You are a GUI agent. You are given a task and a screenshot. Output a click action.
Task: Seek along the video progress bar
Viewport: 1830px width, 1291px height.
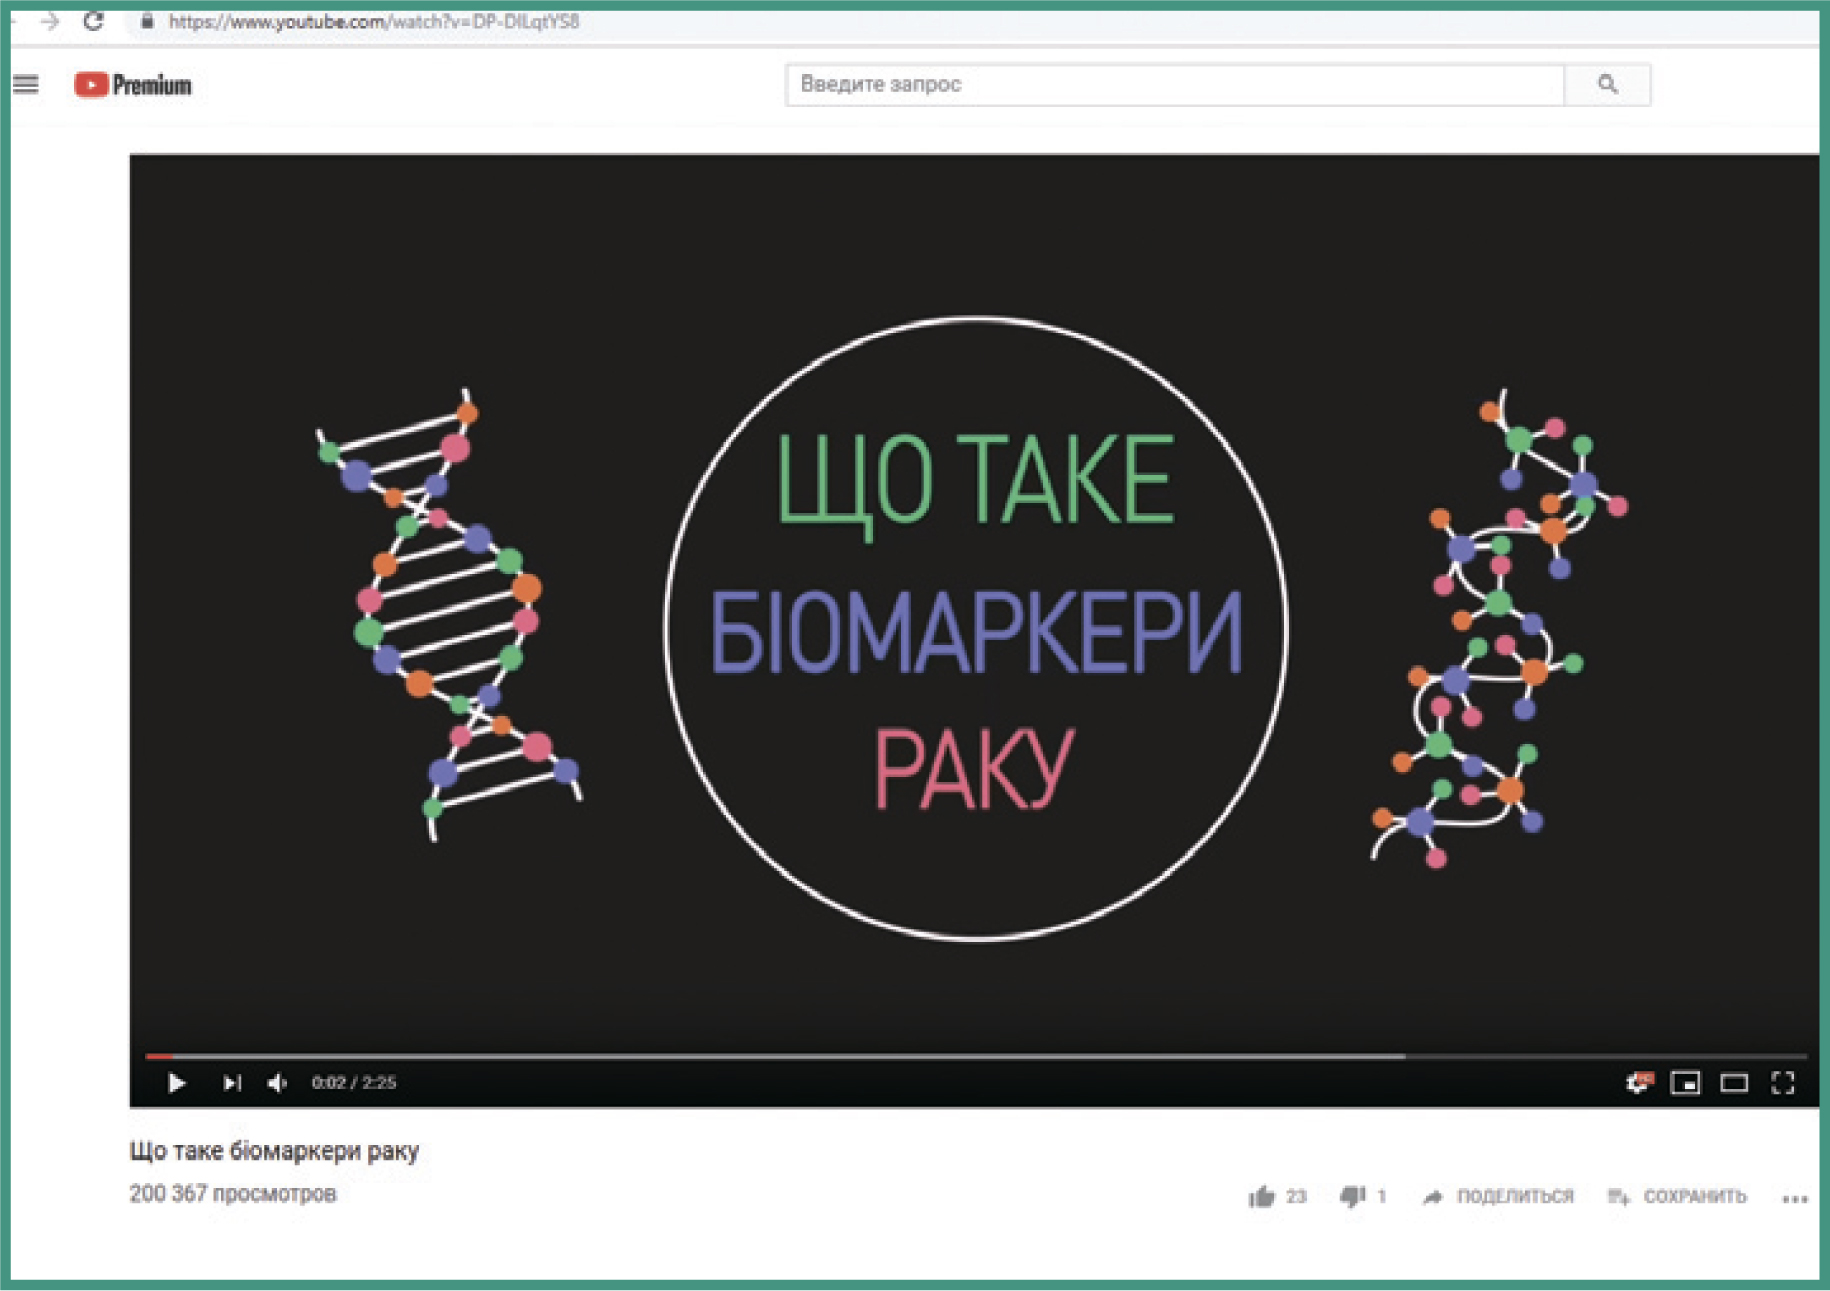(x=975, y=1055)
